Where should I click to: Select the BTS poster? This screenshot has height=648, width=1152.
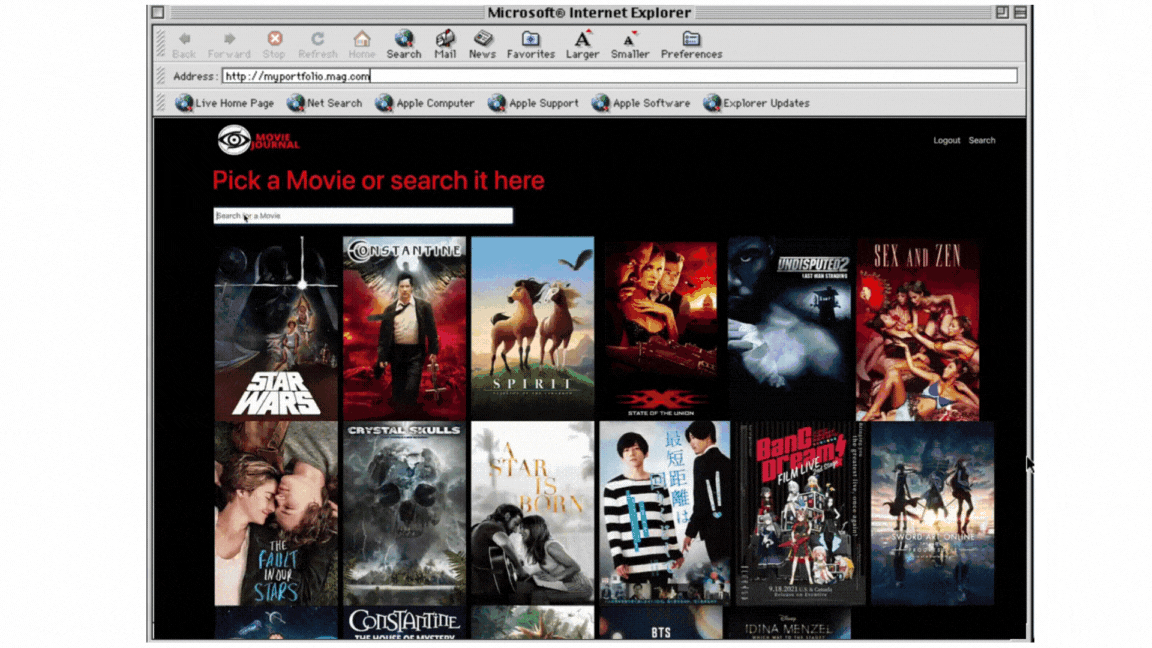pos(660,623)
